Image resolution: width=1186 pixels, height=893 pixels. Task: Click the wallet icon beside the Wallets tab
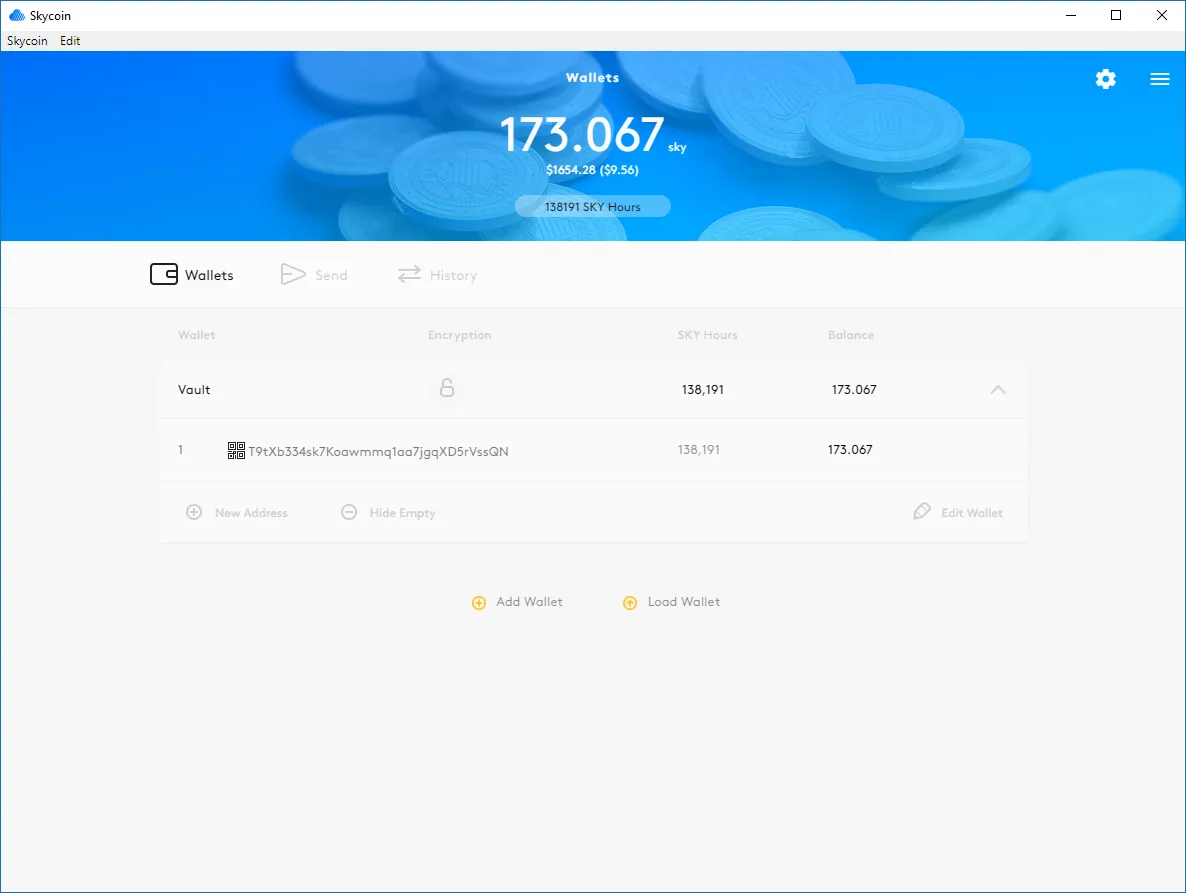coord(163,274)
